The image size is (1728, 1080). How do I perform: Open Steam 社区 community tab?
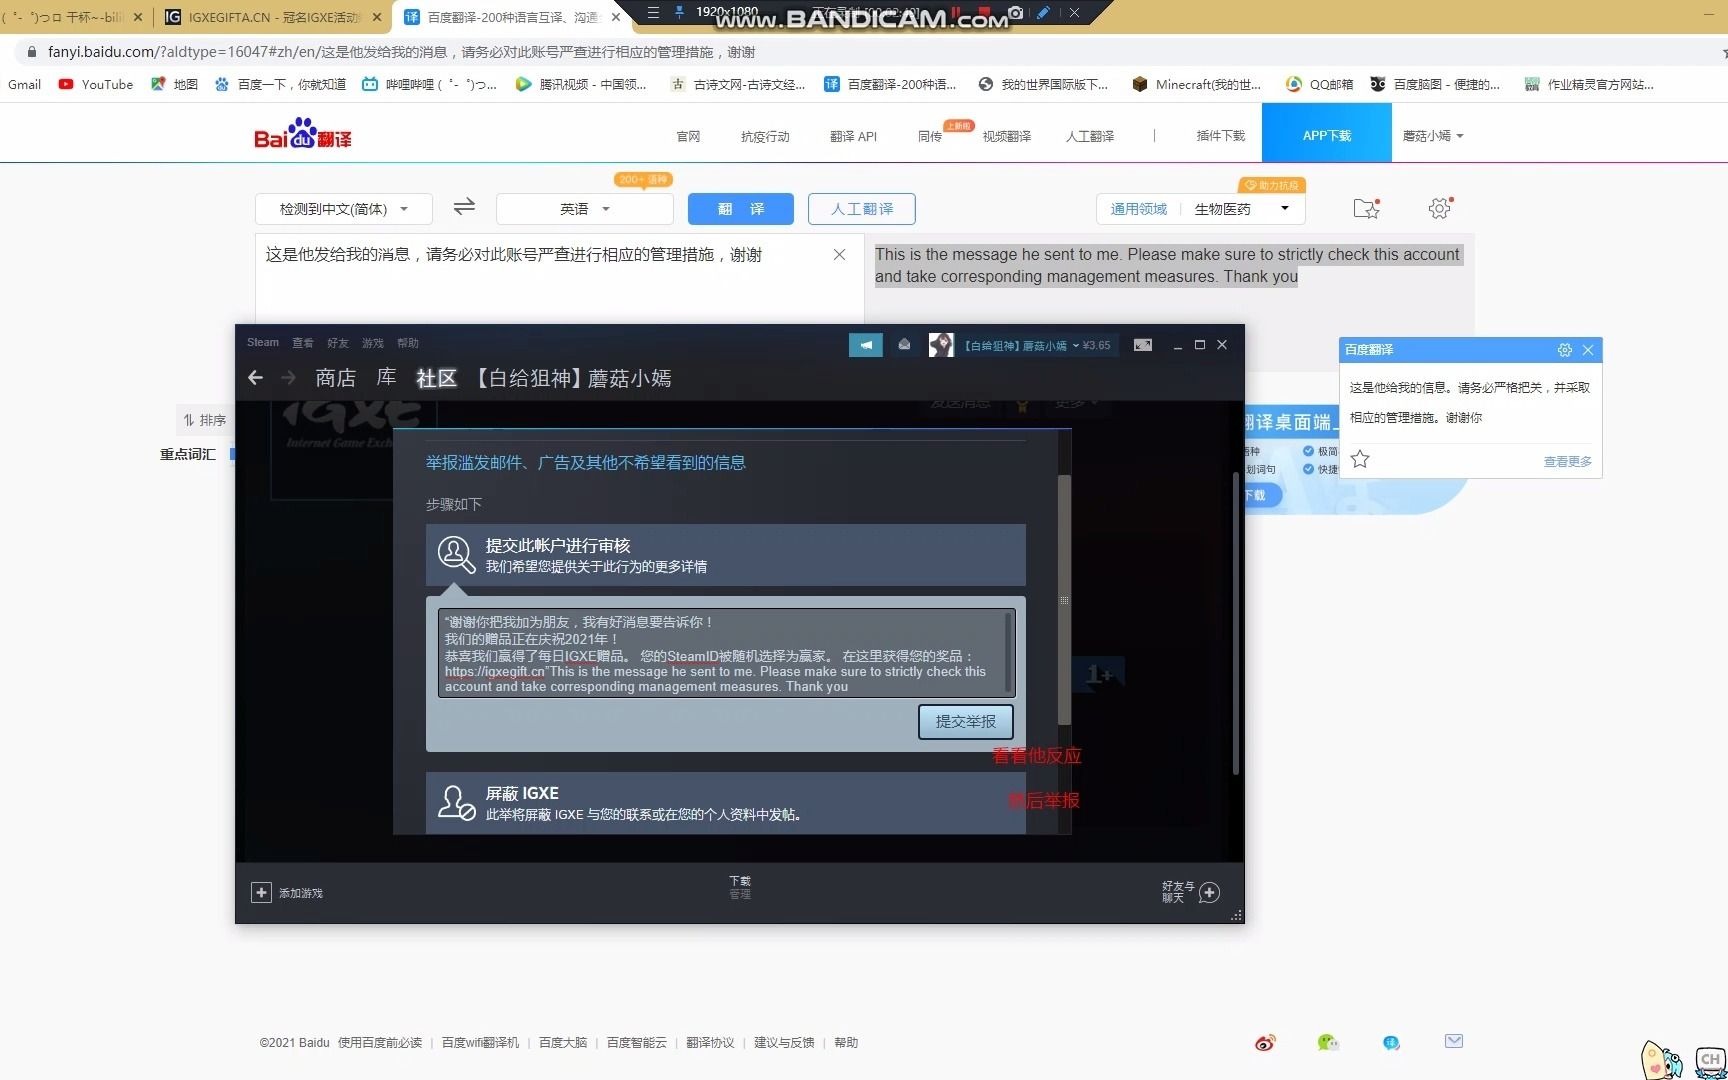(x=437, y=378)
